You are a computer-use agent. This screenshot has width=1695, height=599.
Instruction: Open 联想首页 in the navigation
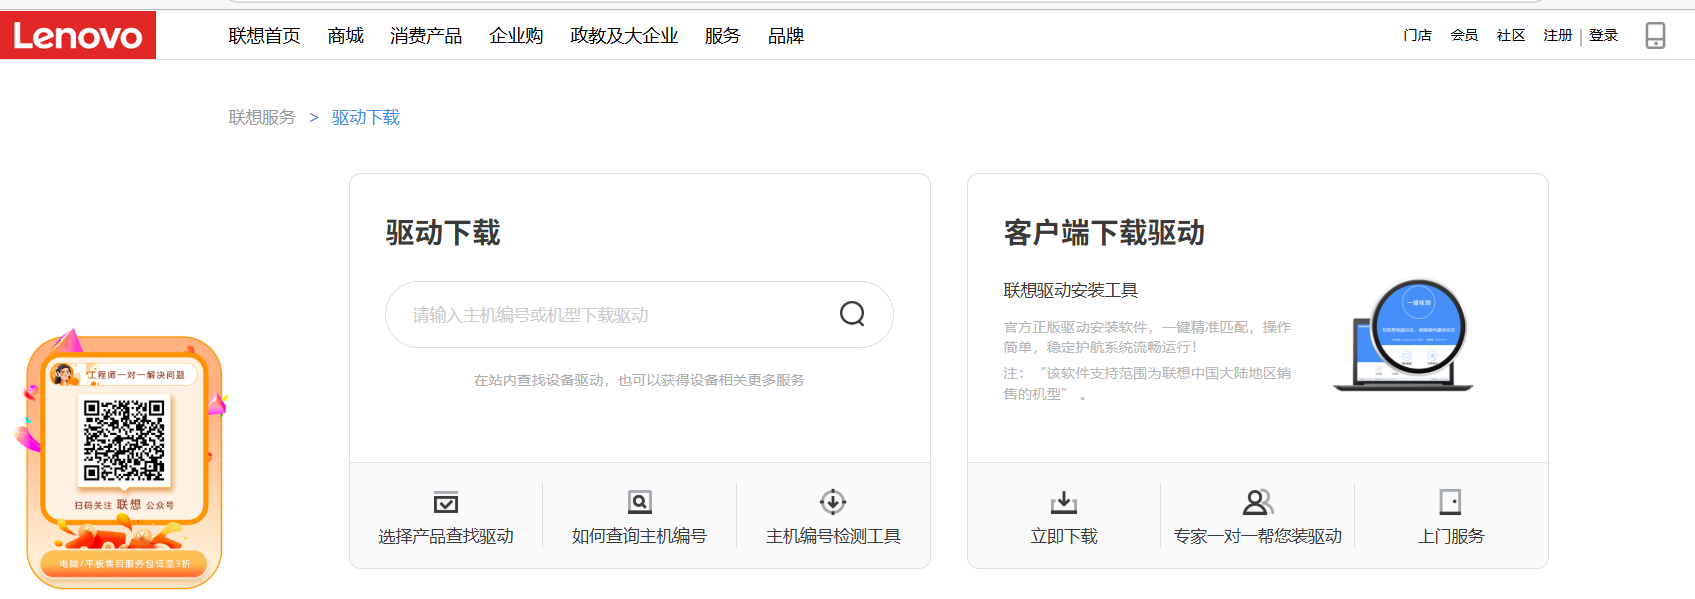pos(264,36)
